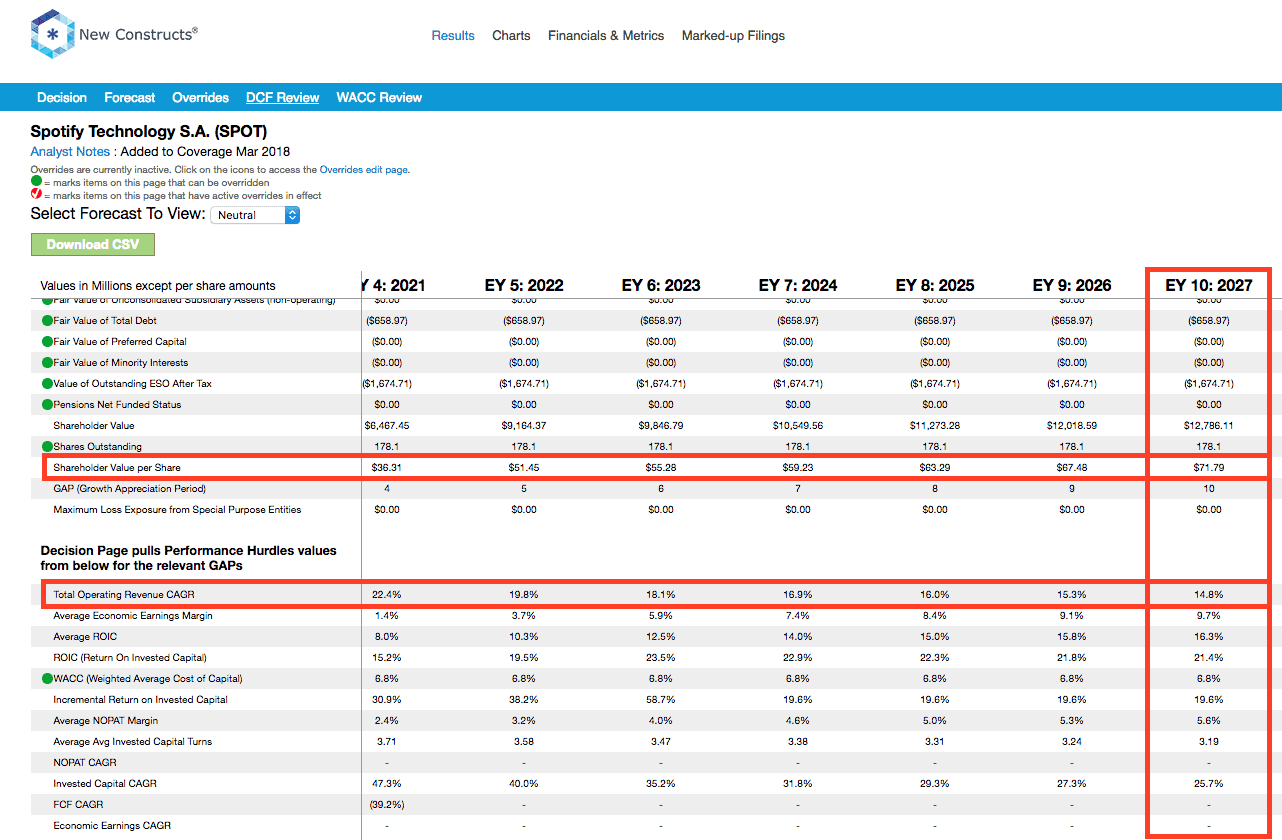
Task: Click green override dot beside WACC row
Action: point(47,679)
